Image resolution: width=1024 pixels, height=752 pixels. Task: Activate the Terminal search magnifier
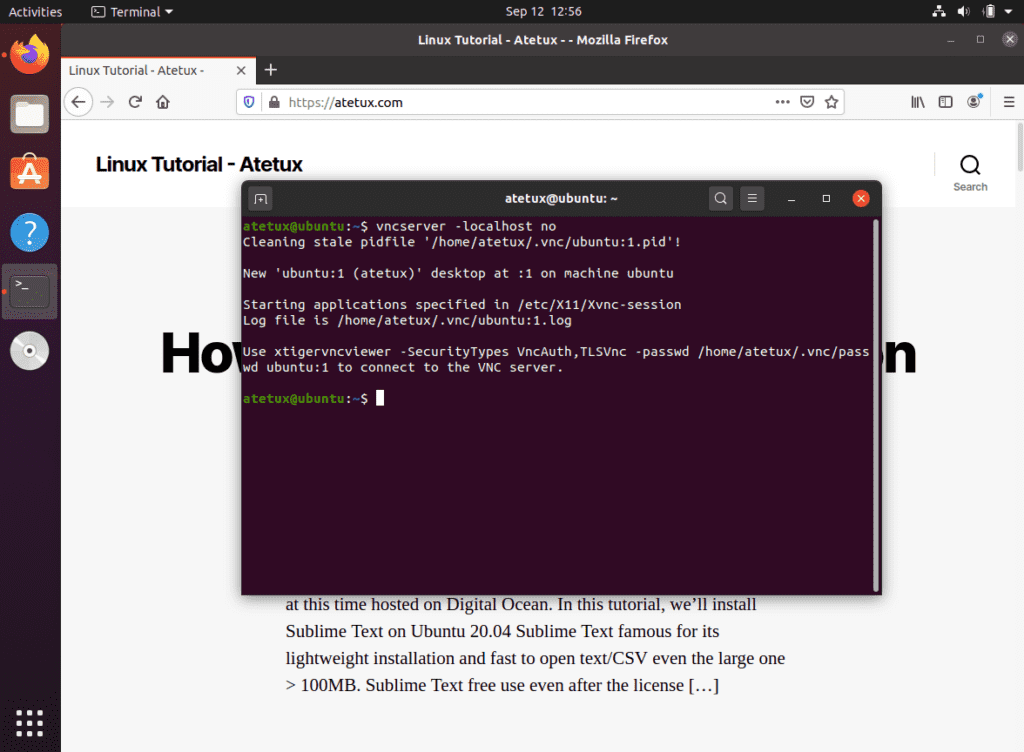(720, 198)
